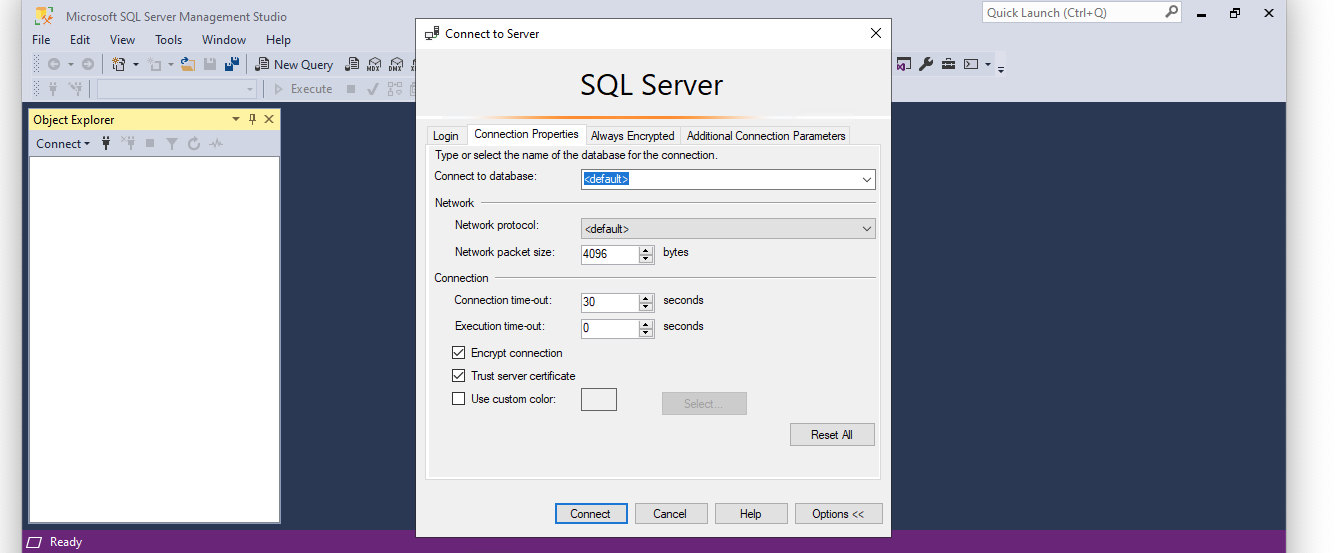Click the Navigate Backward arrow icon
Viewport: 1342px width, 553px height.
click(x=54, y=64)
